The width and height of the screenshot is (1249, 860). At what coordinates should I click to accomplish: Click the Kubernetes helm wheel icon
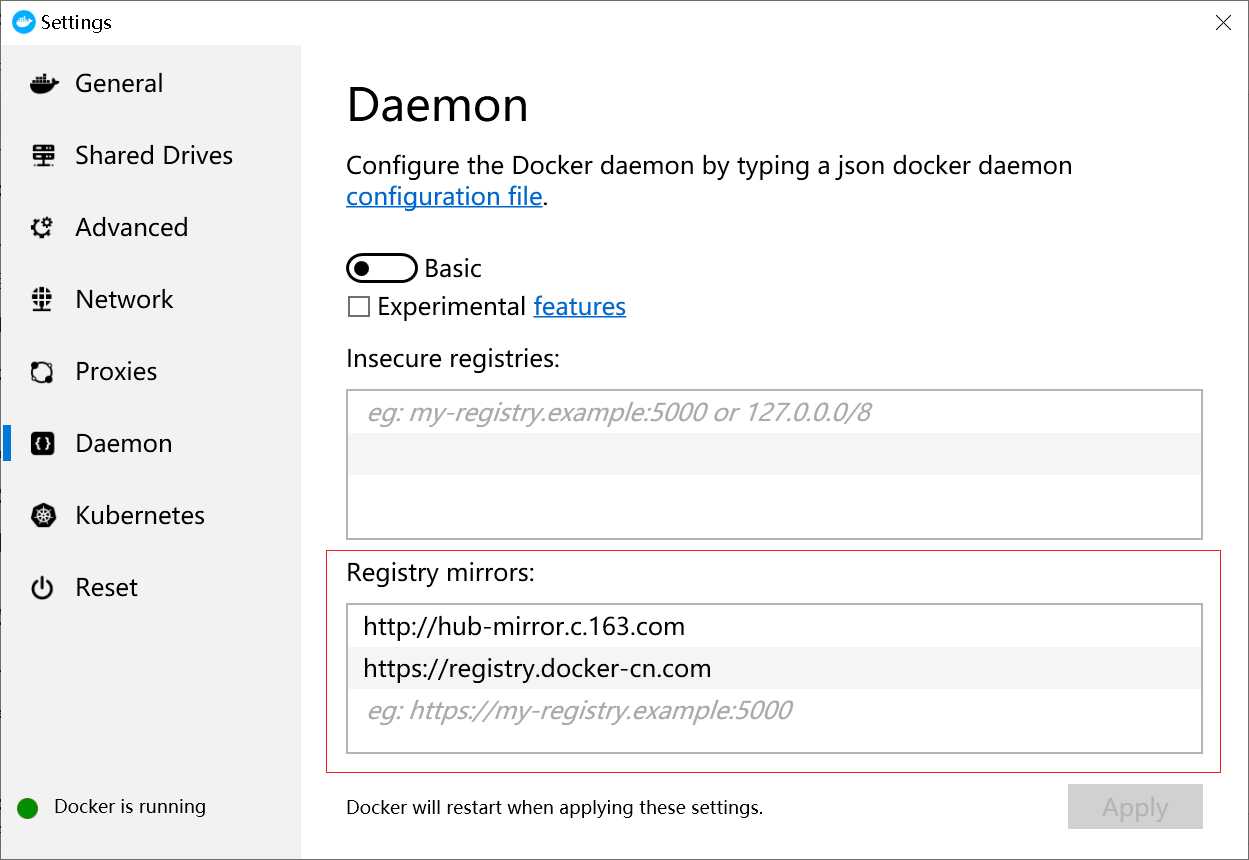tap(43, 516)
